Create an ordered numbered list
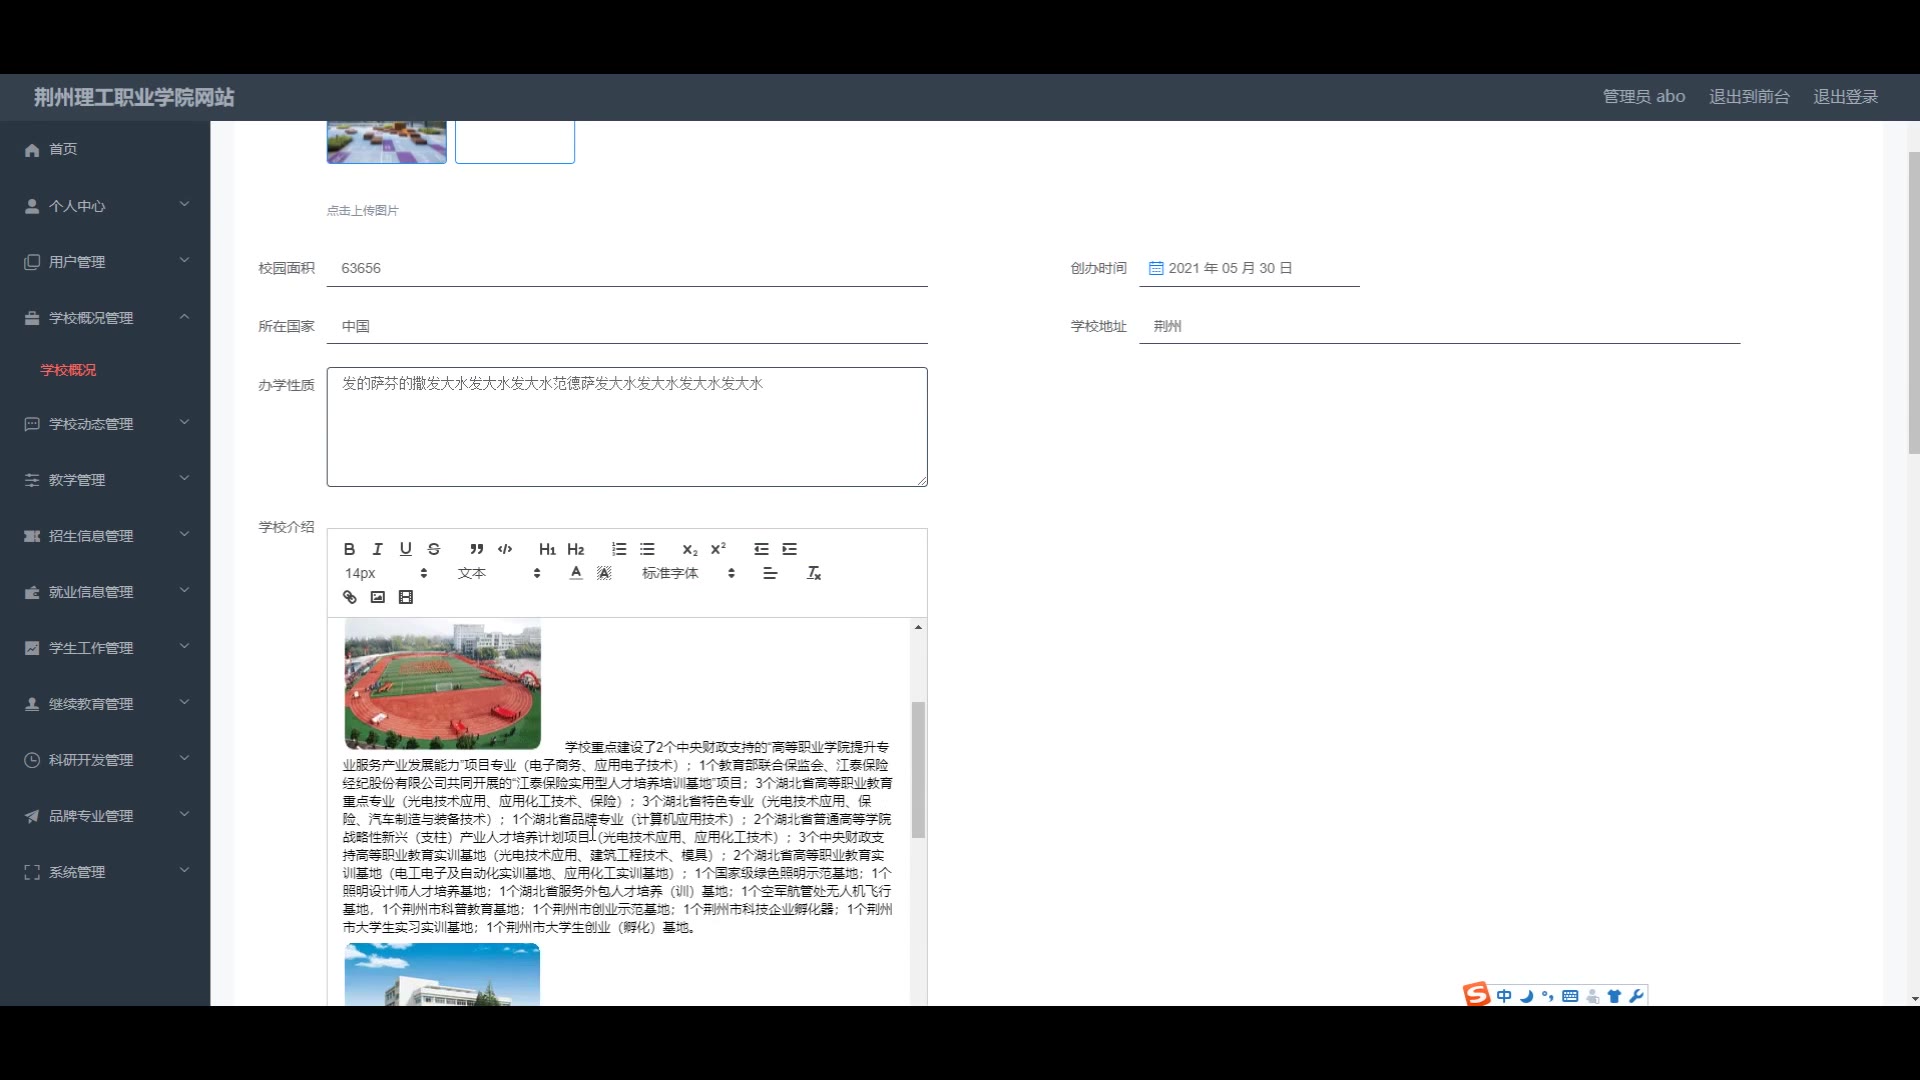This screenshot has width=1920, height=1080. 619,549
